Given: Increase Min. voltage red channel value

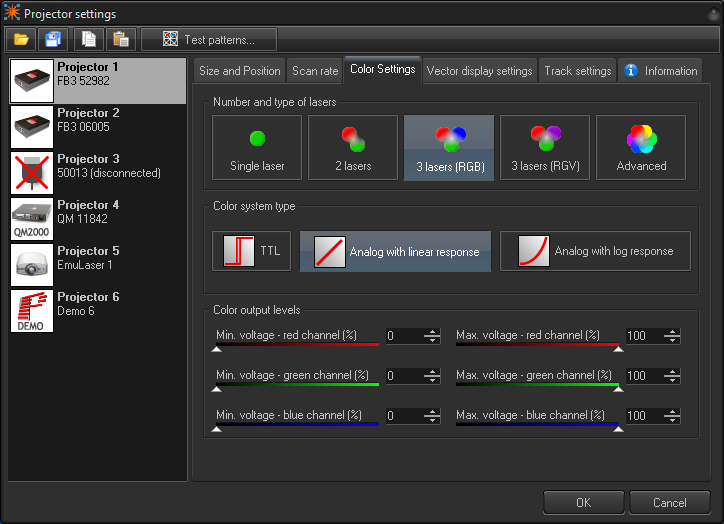Looking at the screenshot, I should [x=432, y=332].
